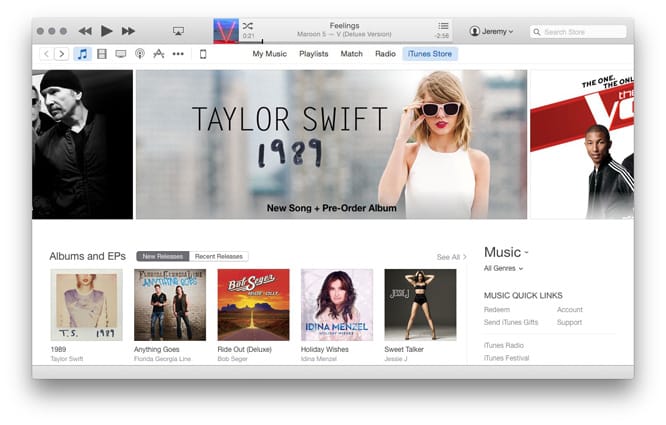
Task: Skip to the next track
Action: click(x=128, y=31)
